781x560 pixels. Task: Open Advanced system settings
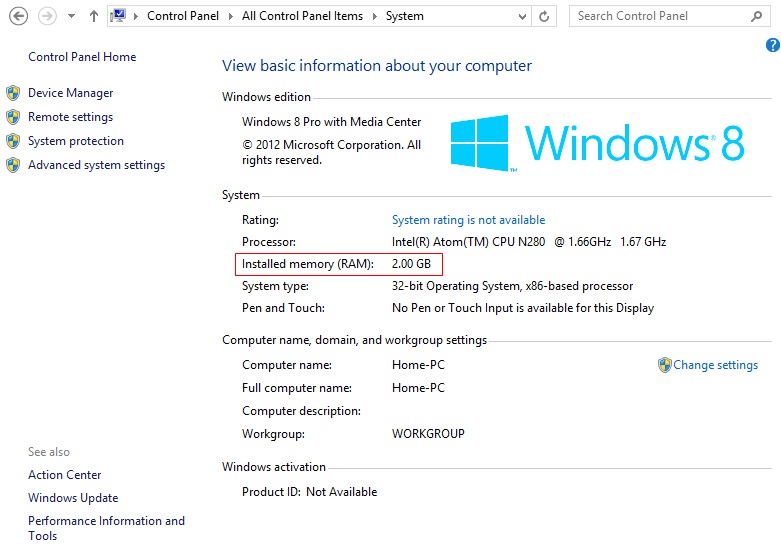pyautogui.click(x=96, y=165)
